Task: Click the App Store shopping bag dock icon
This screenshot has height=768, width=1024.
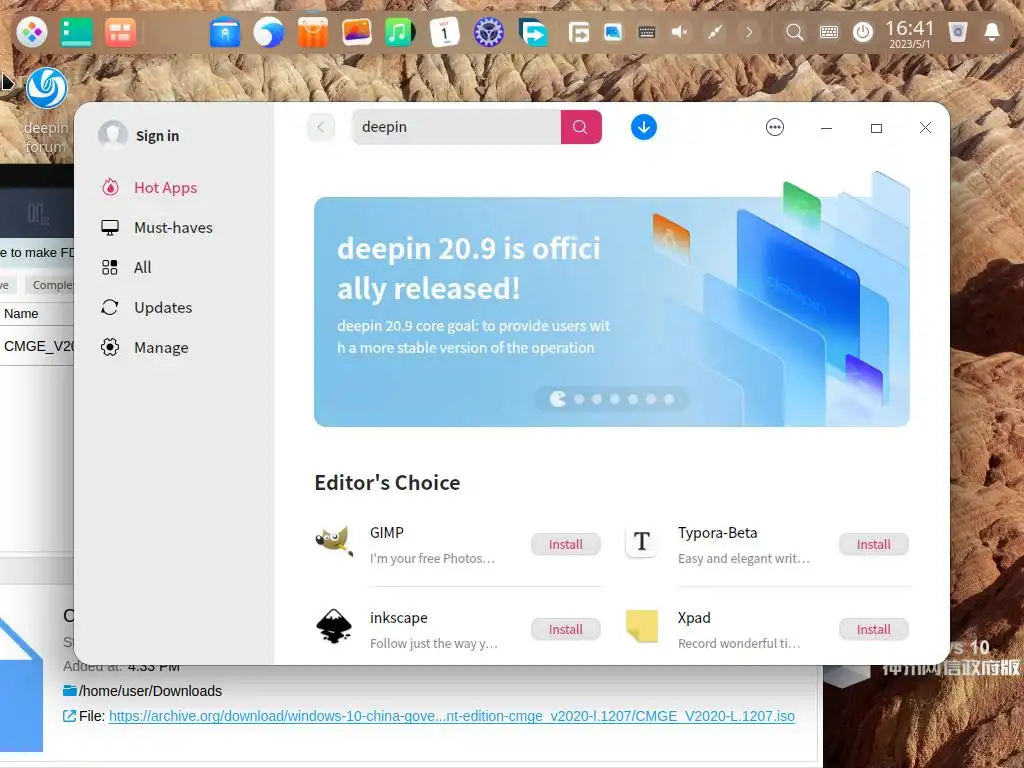Action: [313, 31]
